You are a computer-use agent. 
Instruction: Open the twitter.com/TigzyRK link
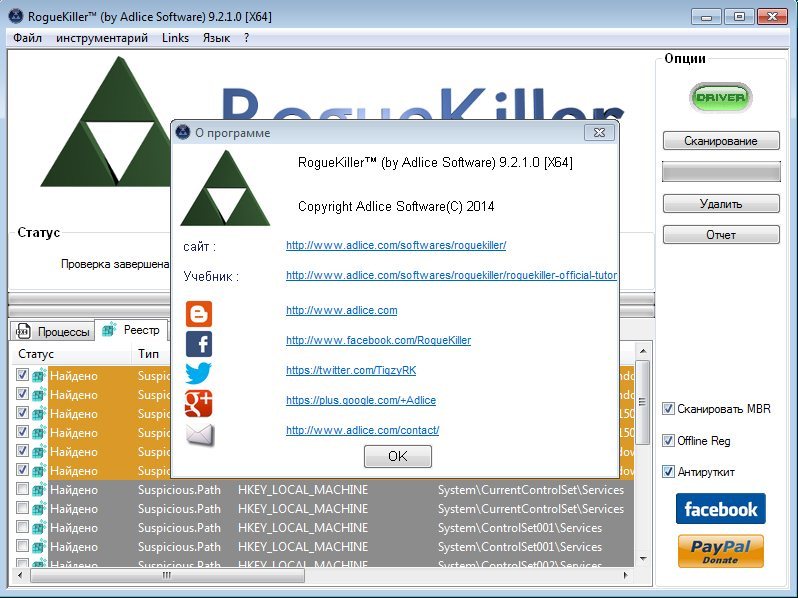351,370
